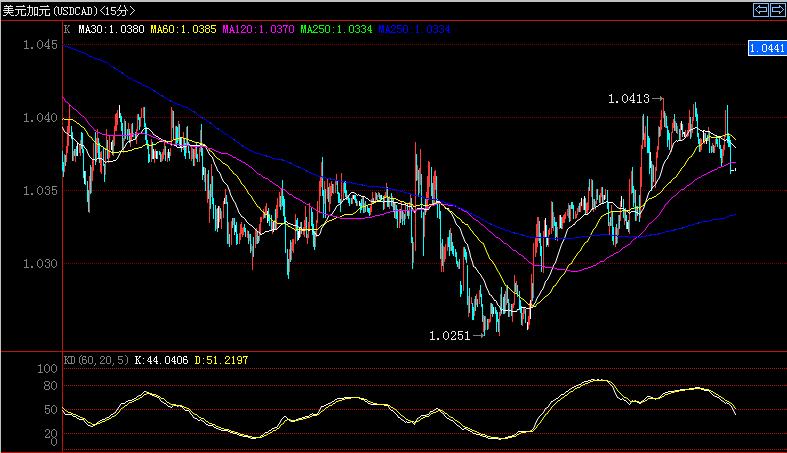Click the 80 level on KD axis
787x453 pixels.
(51, 386)
